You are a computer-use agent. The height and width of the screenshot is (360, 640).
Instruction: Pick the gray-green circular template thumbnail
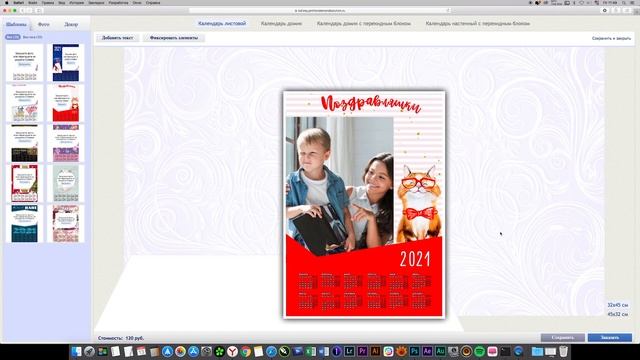click(x=66, y=183)
